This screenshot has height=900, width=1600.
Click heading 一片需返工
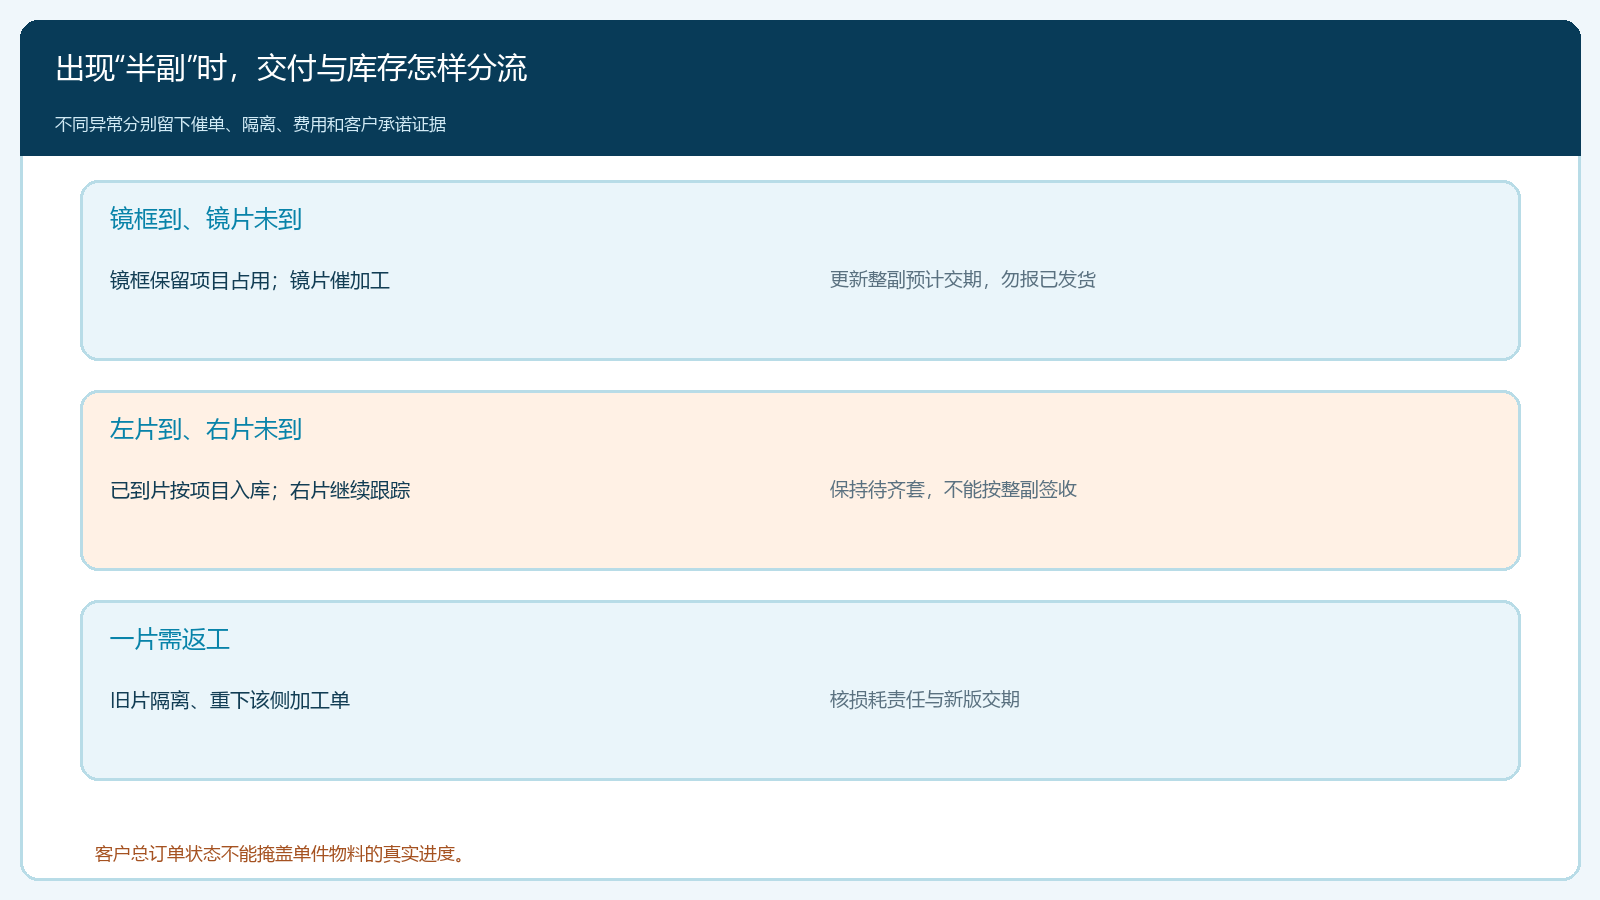click(170, 639)
